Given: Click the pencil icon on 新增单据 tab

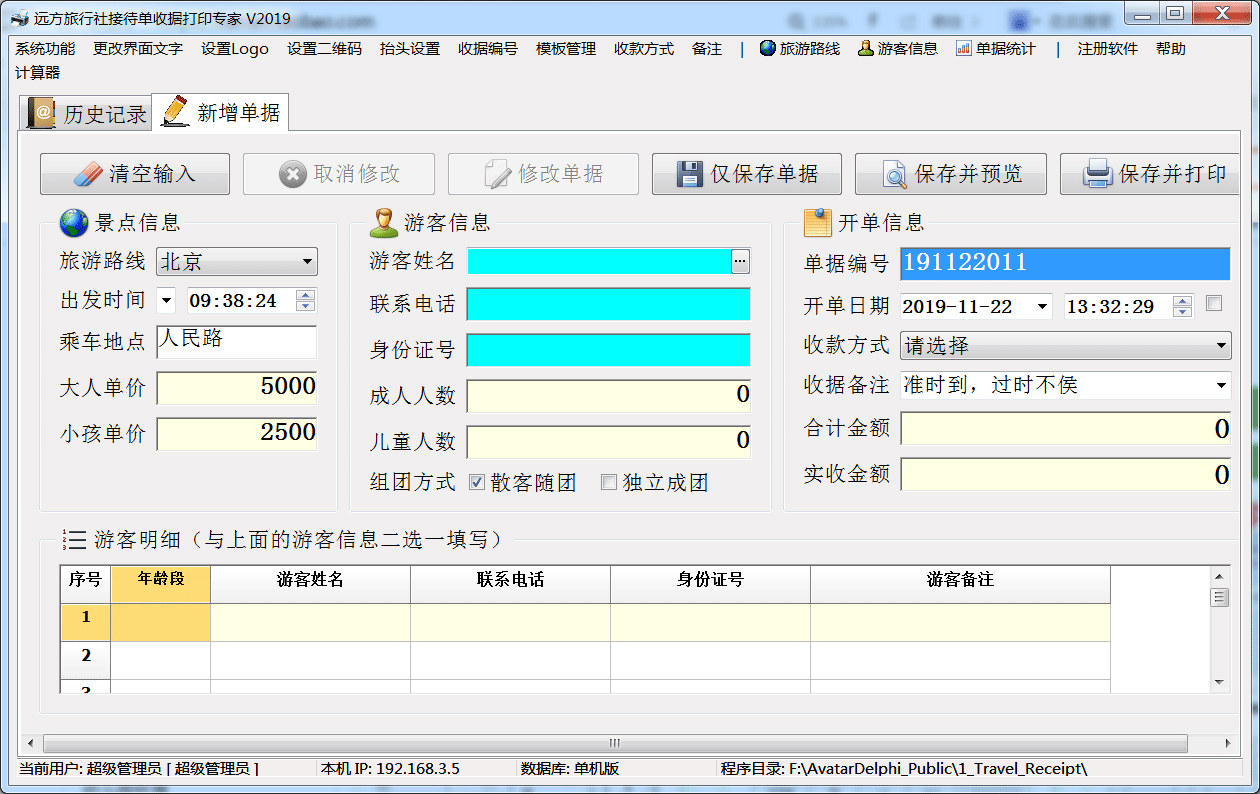Looking at the screenshot, I should pos(175,110).
